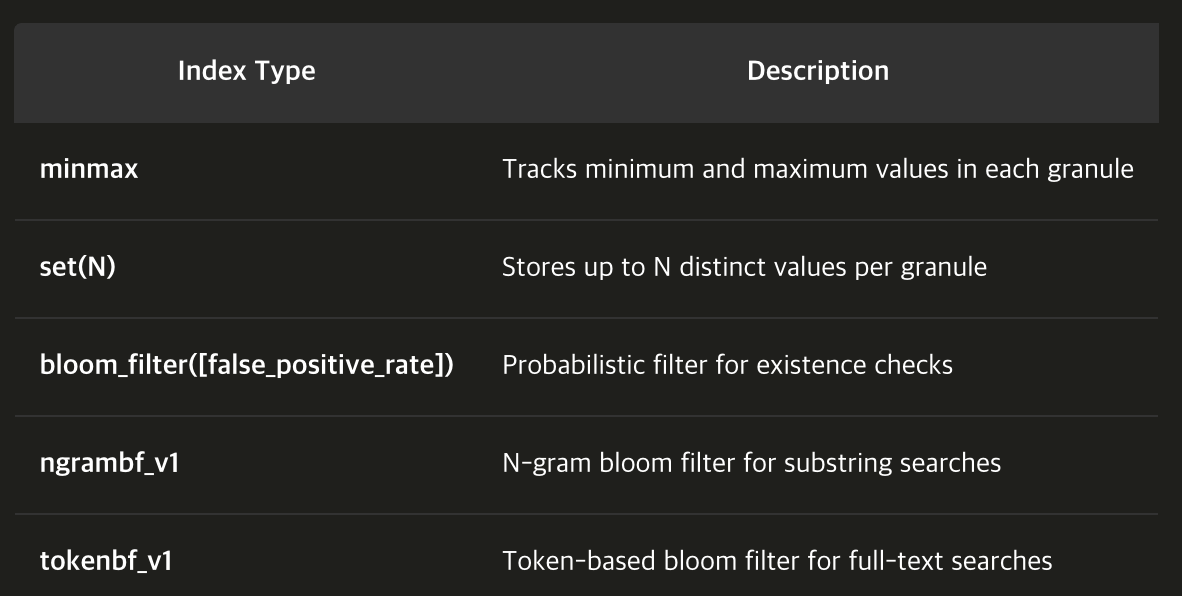Select the set(N) index type cell

pos(78,267)
